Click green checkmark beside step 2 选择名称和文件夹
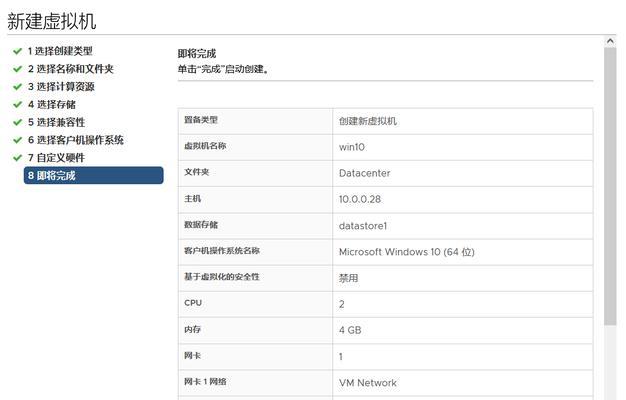The height and width of the screenshot is (400, 626). point(17,69)
